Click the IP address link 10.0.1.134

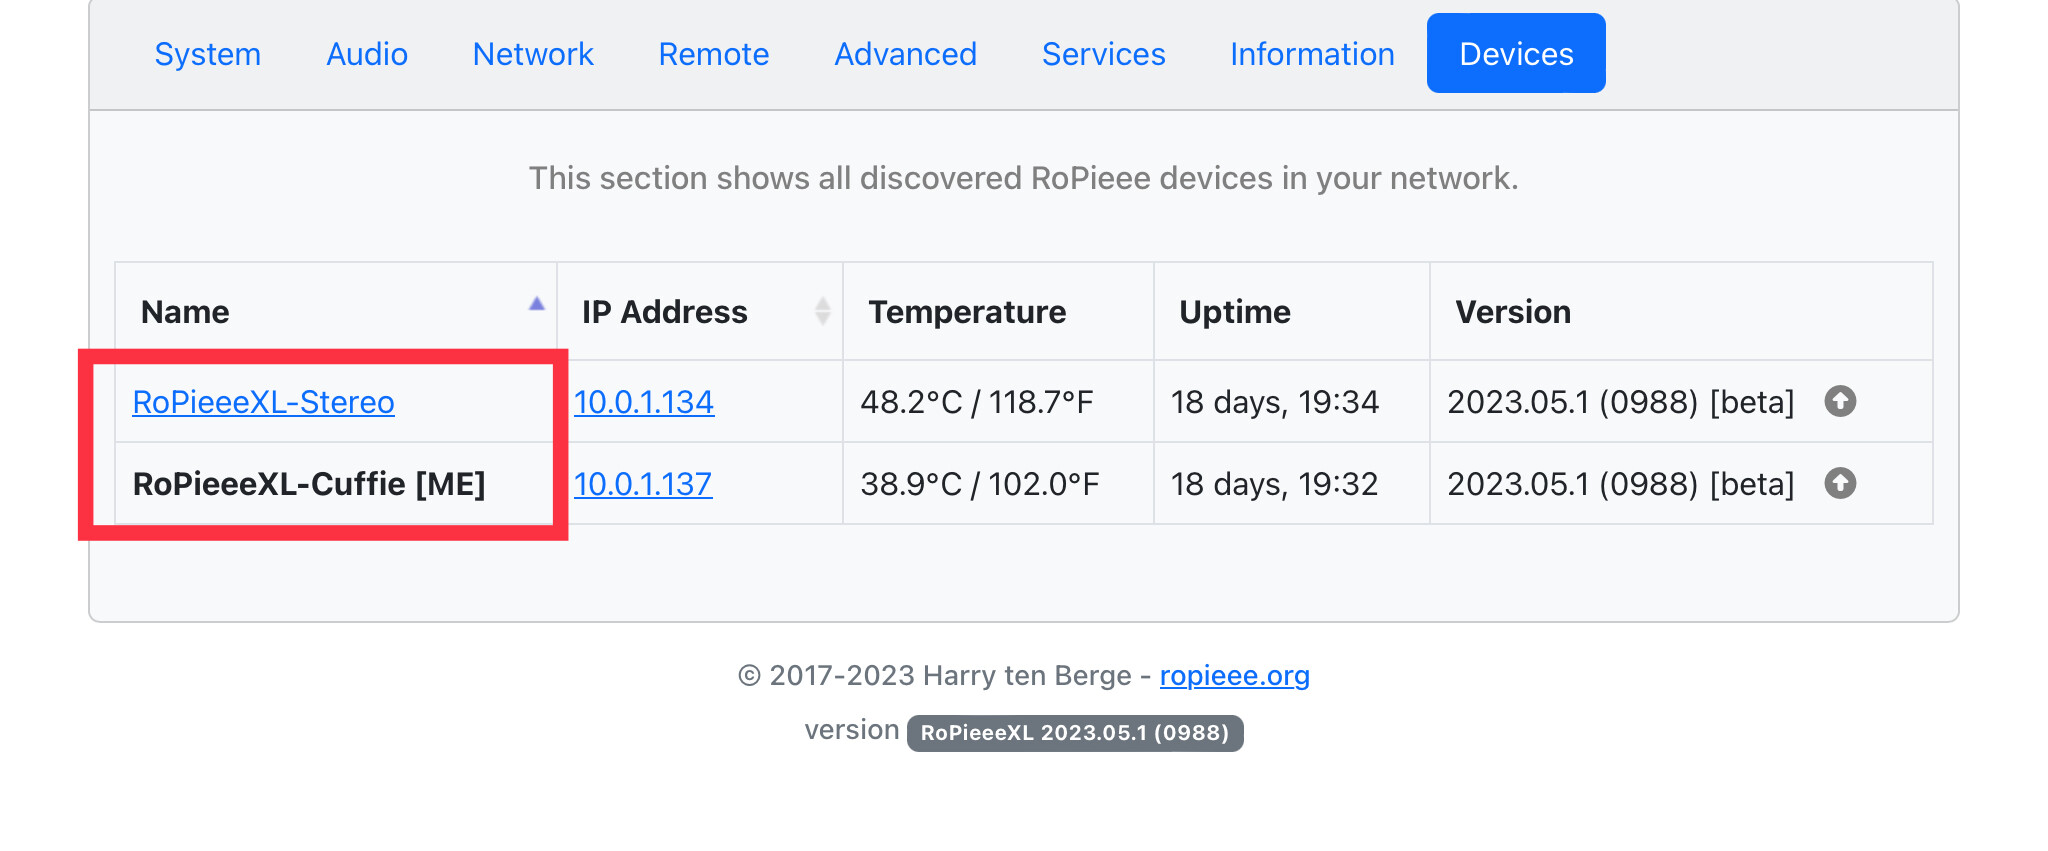[x=644, y=402]
